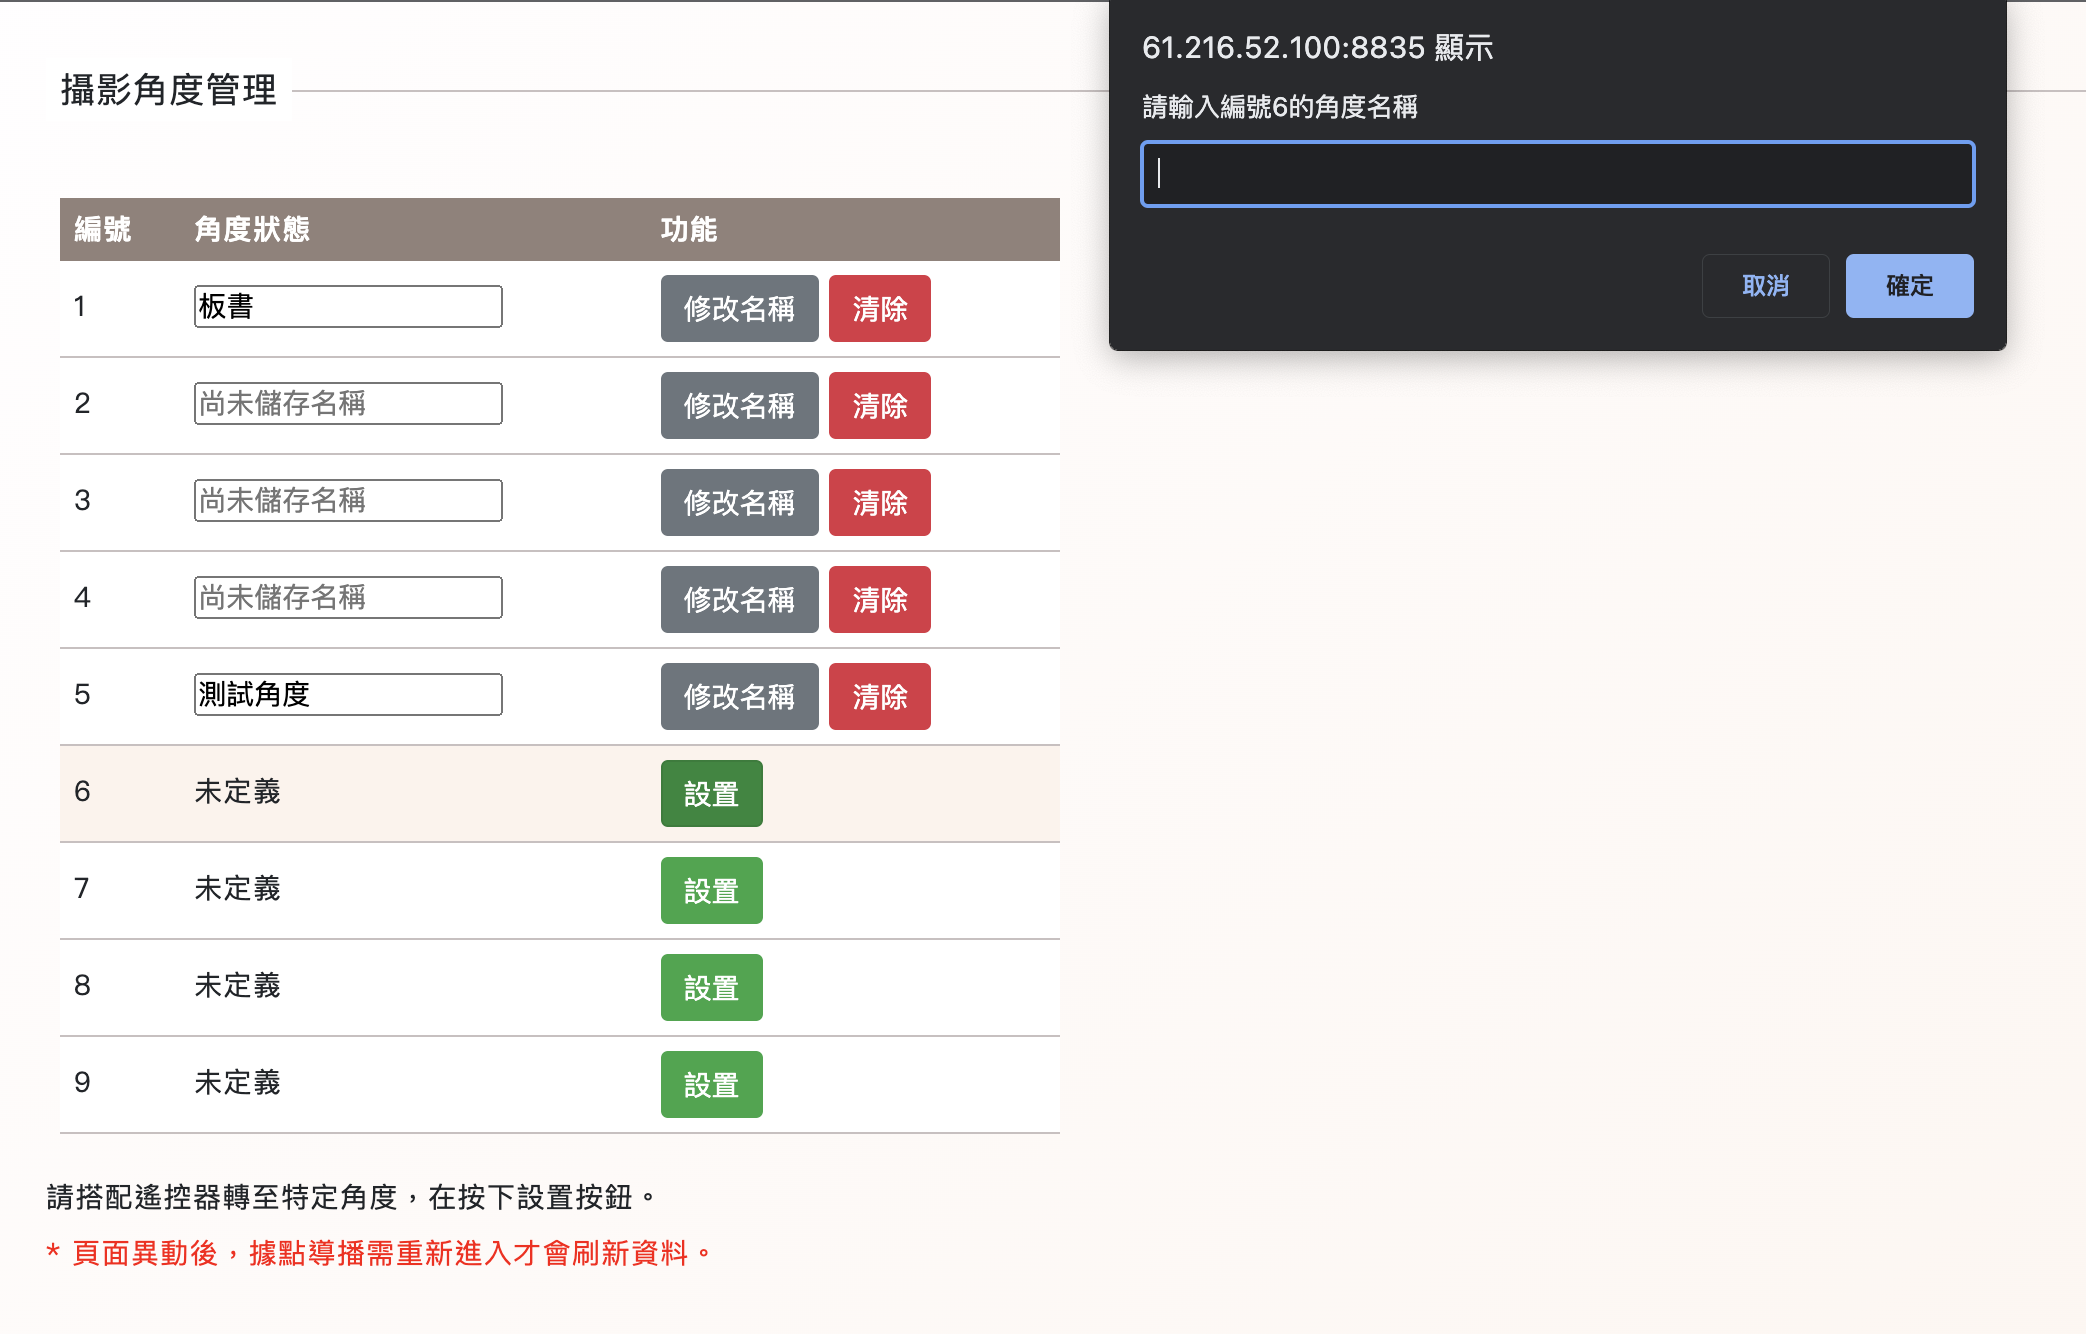The height and width of the screenshot is (1334, 2086).
Task: Click the empty name field in row 3
Action: coord(348,500)
